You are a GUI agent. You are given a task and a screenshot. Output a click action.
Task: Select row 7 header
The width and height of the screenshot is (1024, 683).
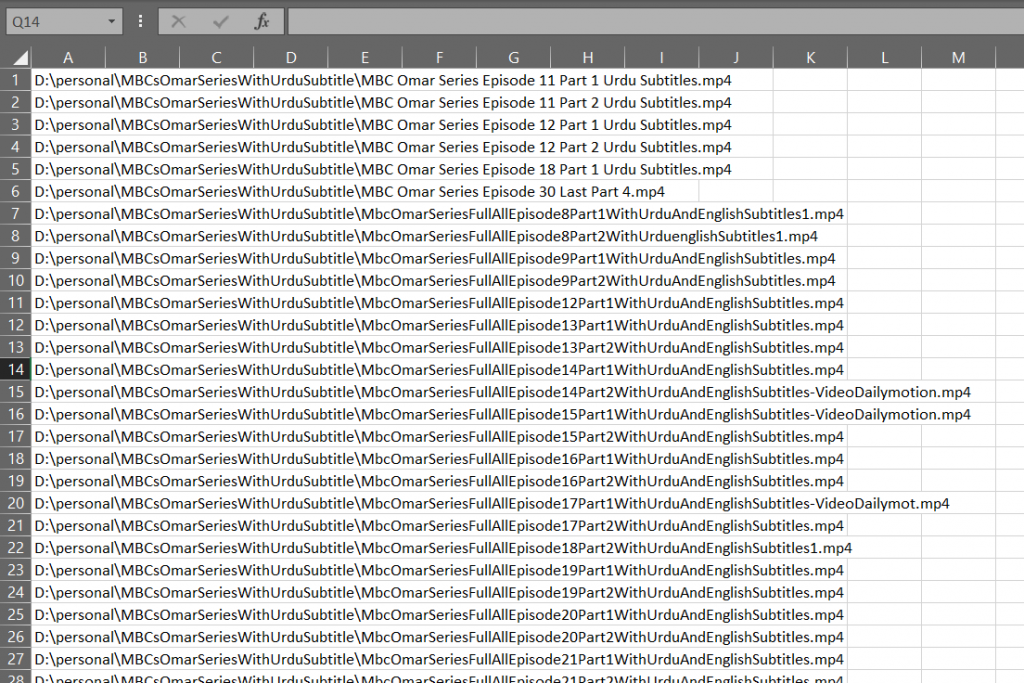[x=15, y=214]
